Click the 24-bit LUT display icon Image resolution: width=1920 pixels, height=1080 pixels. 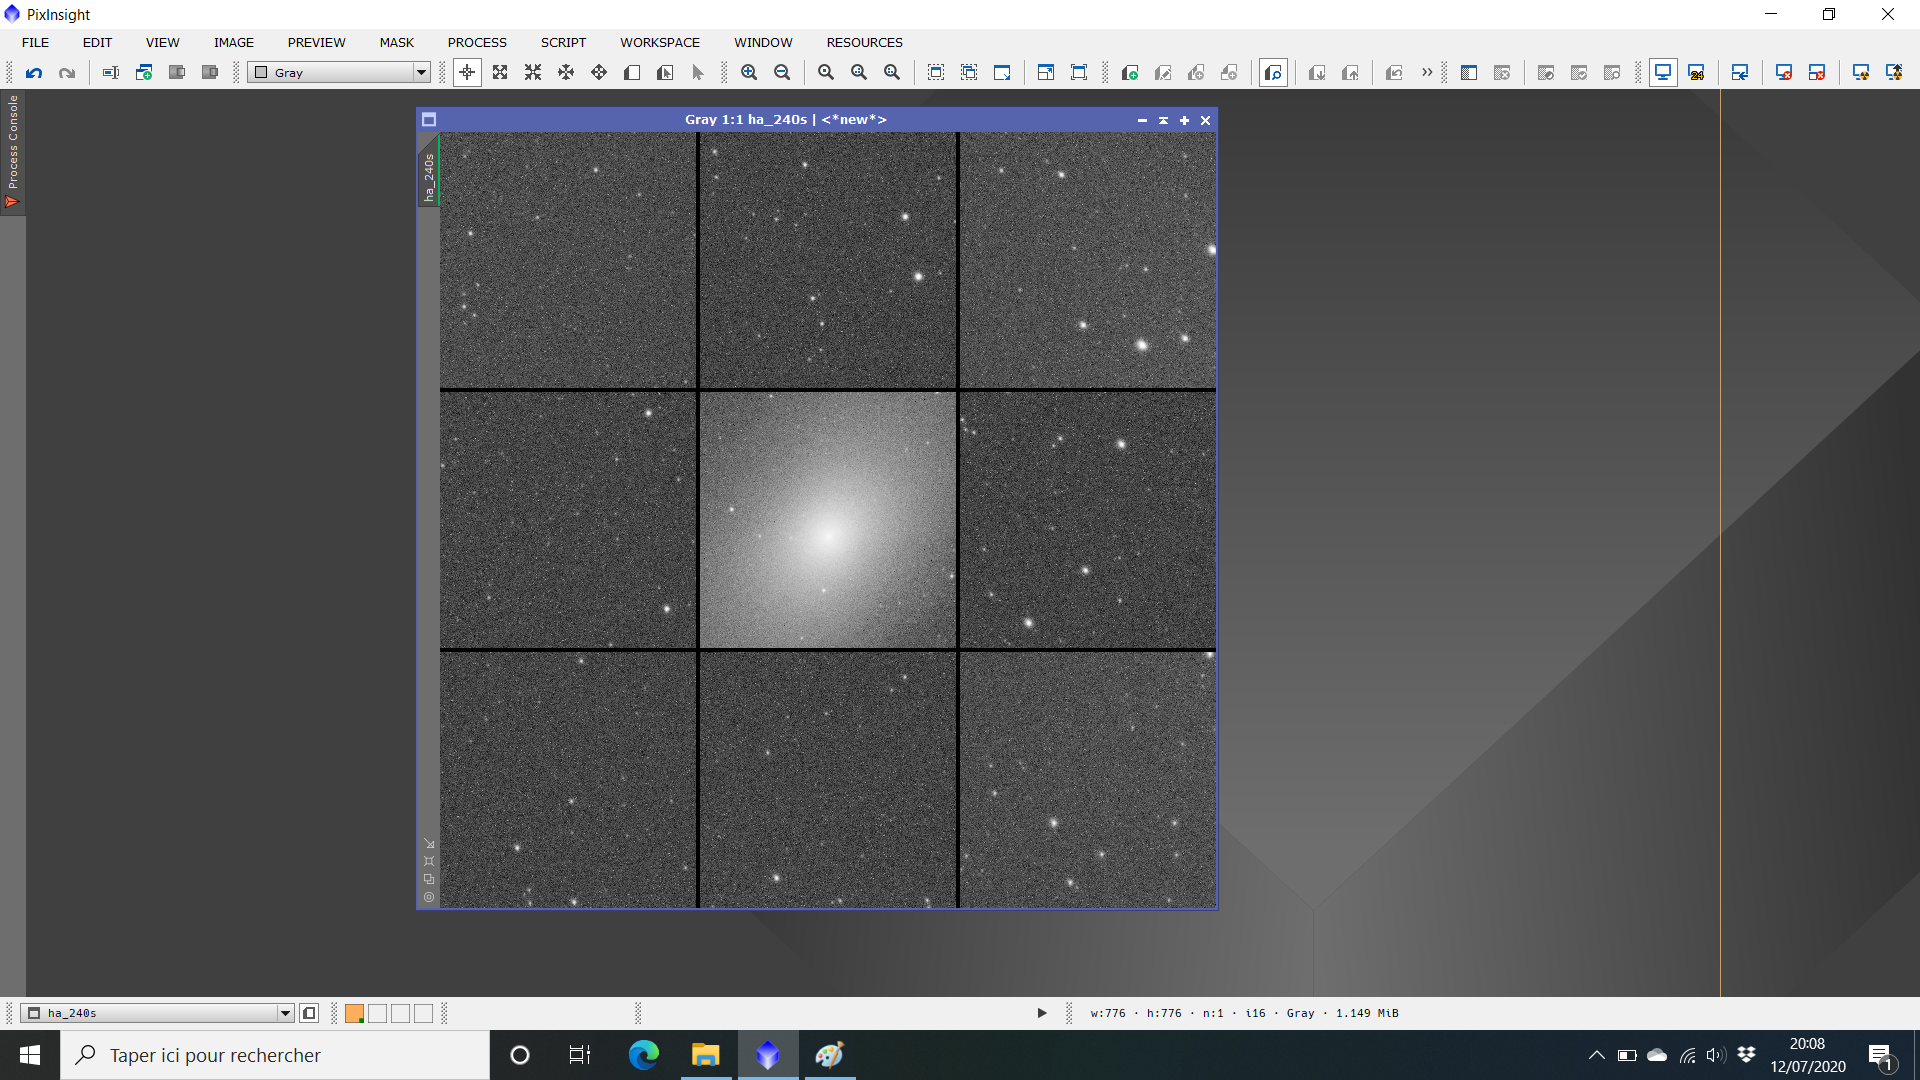click(1696, 72)
